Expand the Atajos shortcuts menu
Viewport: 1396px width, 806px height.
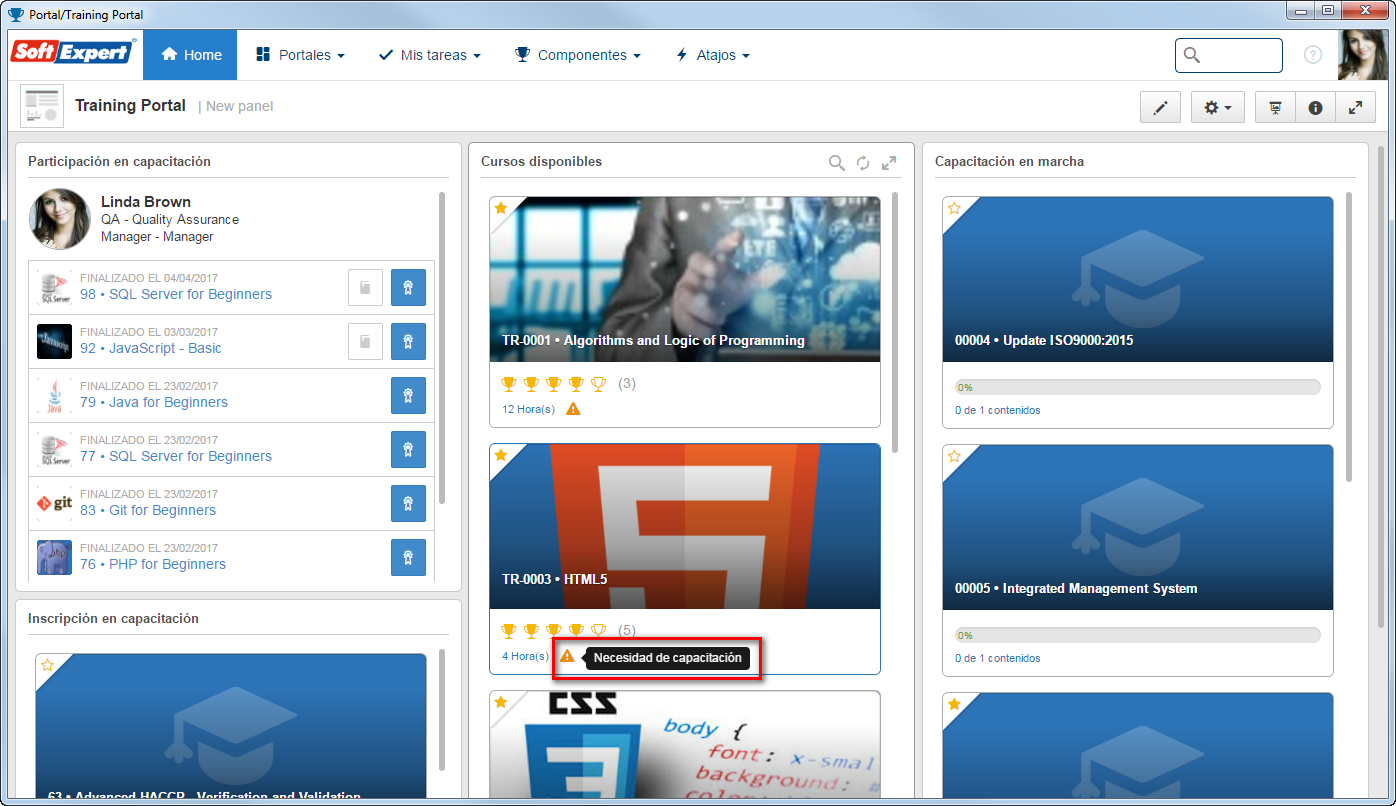(712, 55)
